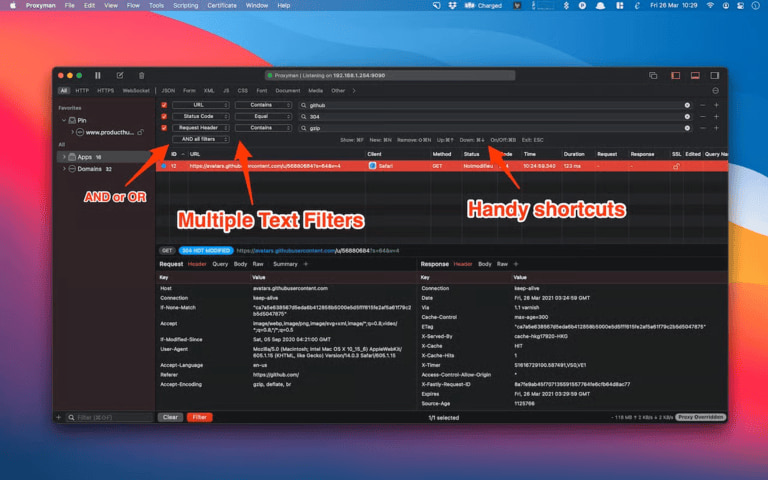This screenshot has width=768, height=480.
Task: Open the duplicate windows icon in toolbar
Action: (x=653, y=75)
